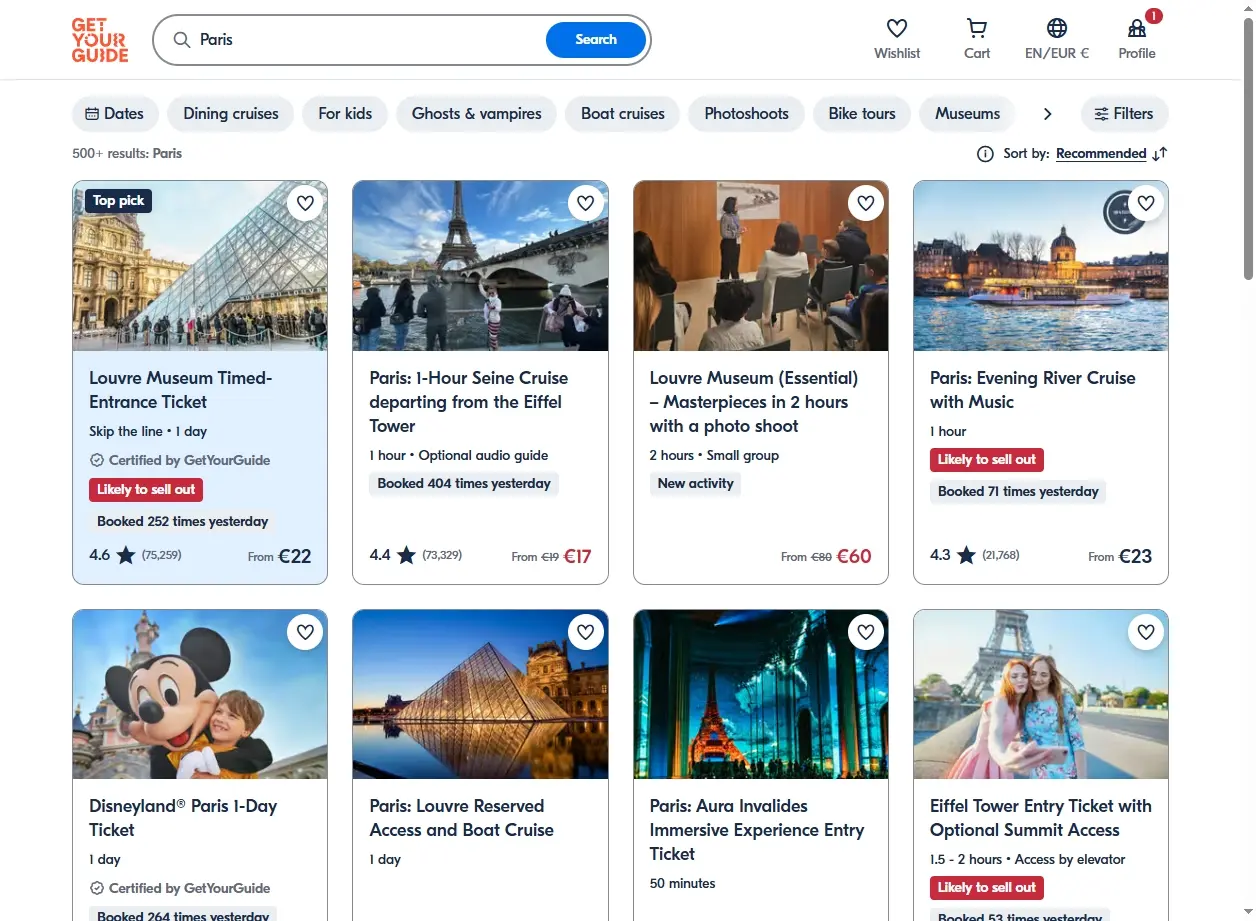
Task: Click the star rating on Evening River Cruise card
Action: [966, 555]
